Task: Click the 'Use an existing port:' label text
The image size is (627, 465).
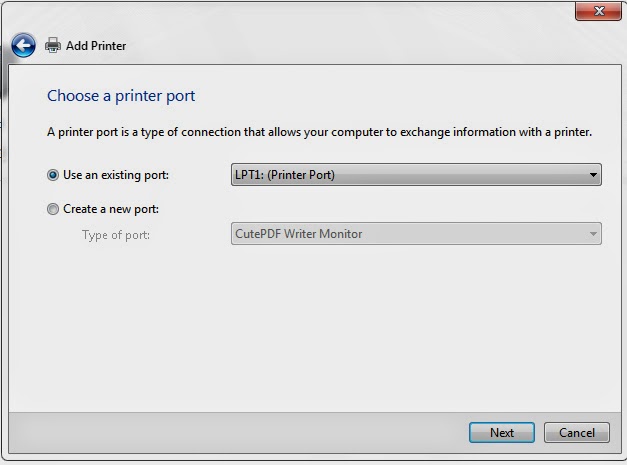Action: click(116, 175)
